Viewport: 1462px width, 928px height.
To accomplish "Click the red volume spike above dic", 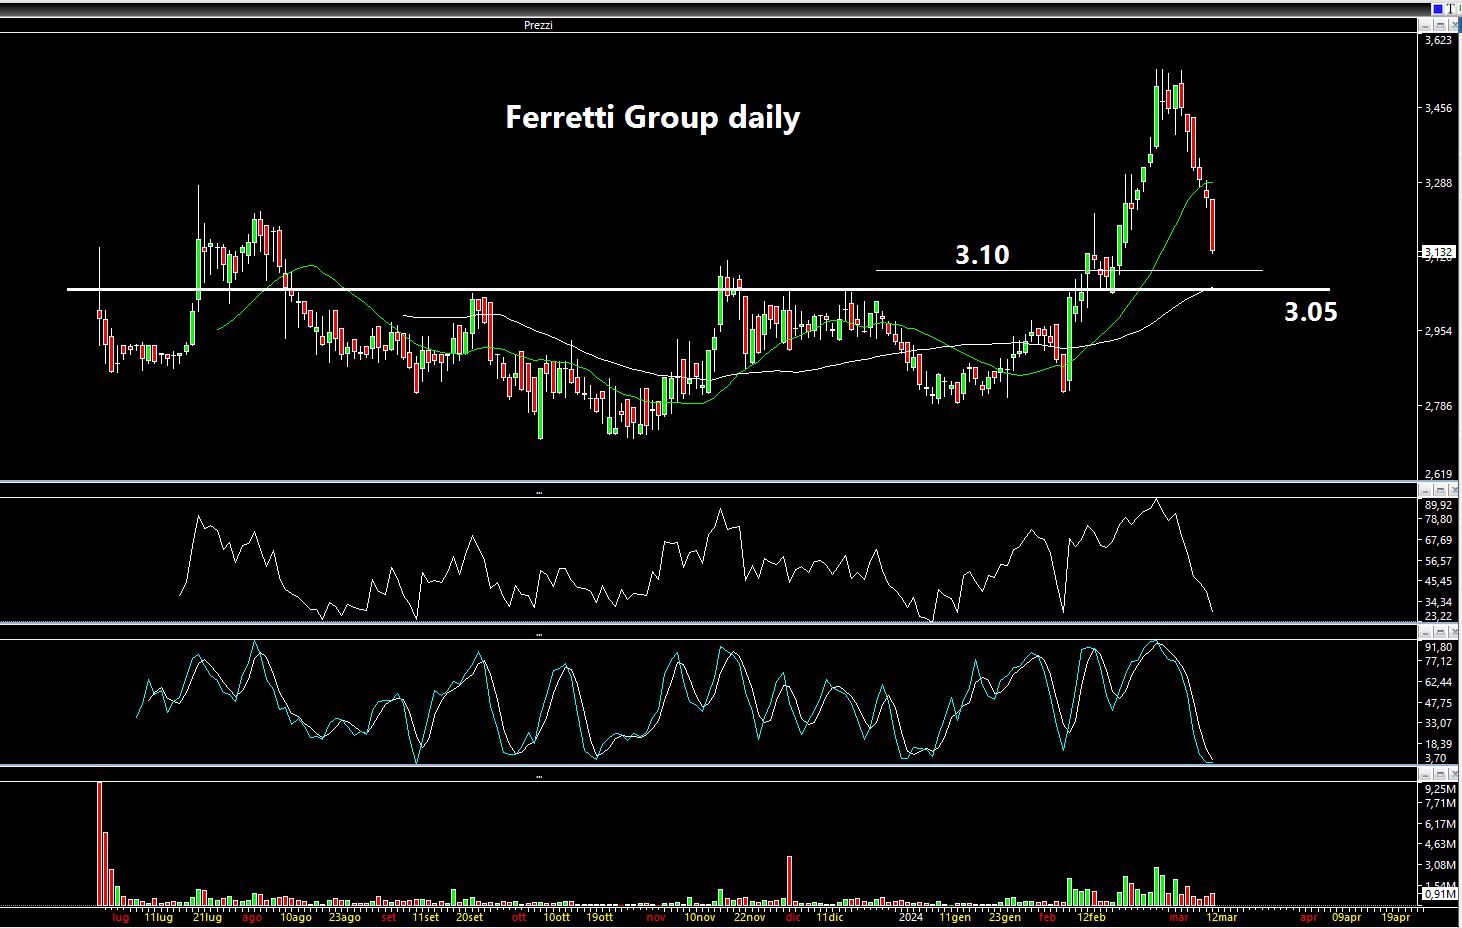I will coord(789,881).
